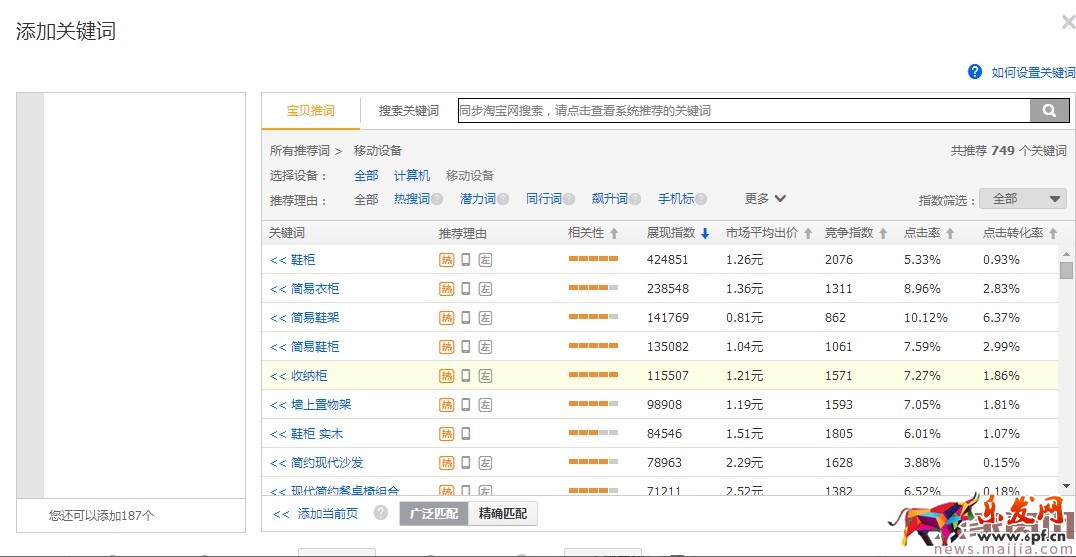Select 广泛匹配 broad match mode

(434, 513)
